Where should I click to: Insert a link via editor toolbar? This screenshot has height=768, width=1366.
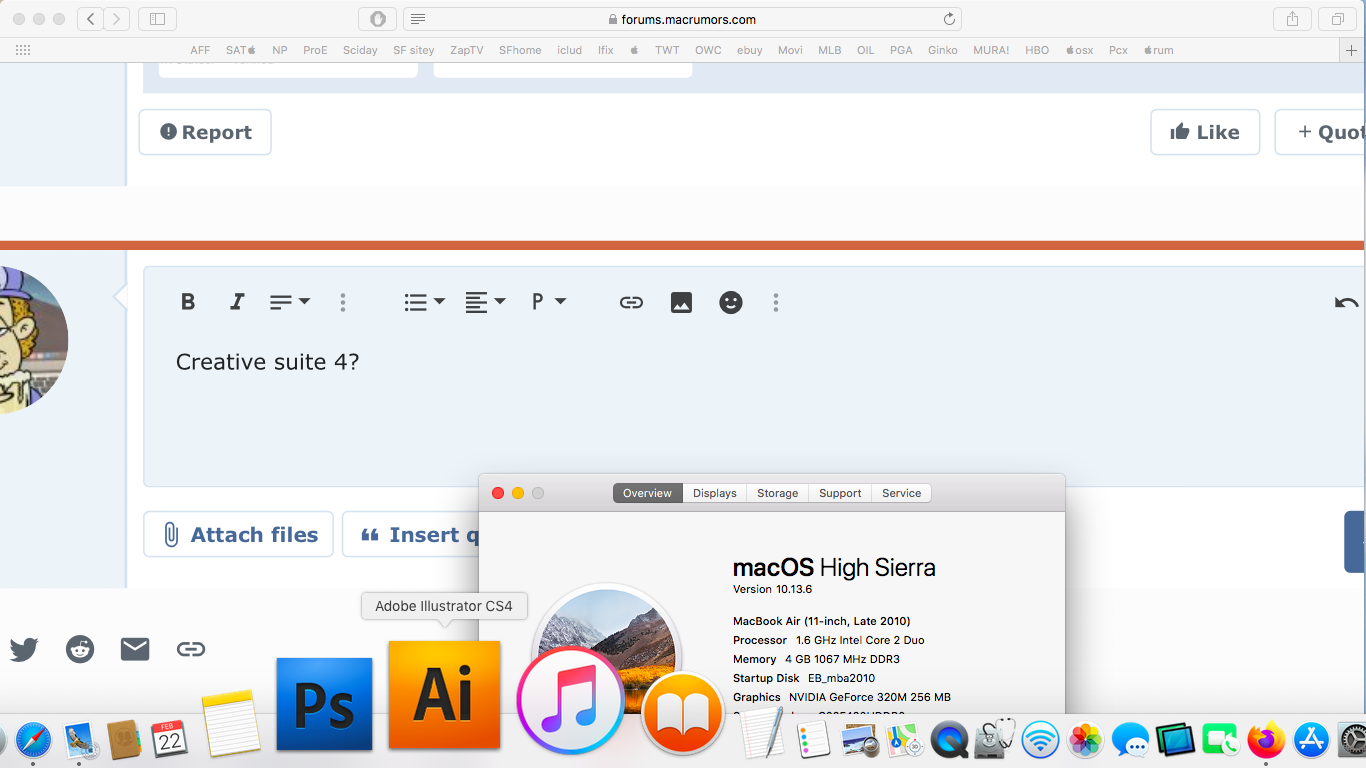pos(631,302)
